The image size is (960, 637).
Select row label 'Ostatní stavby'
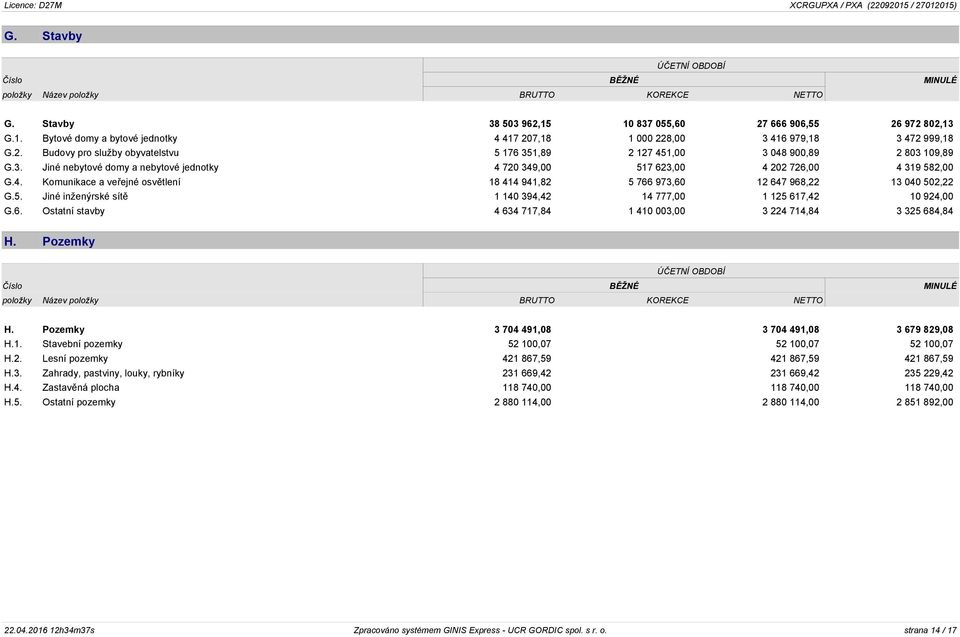tap(73, 211)
